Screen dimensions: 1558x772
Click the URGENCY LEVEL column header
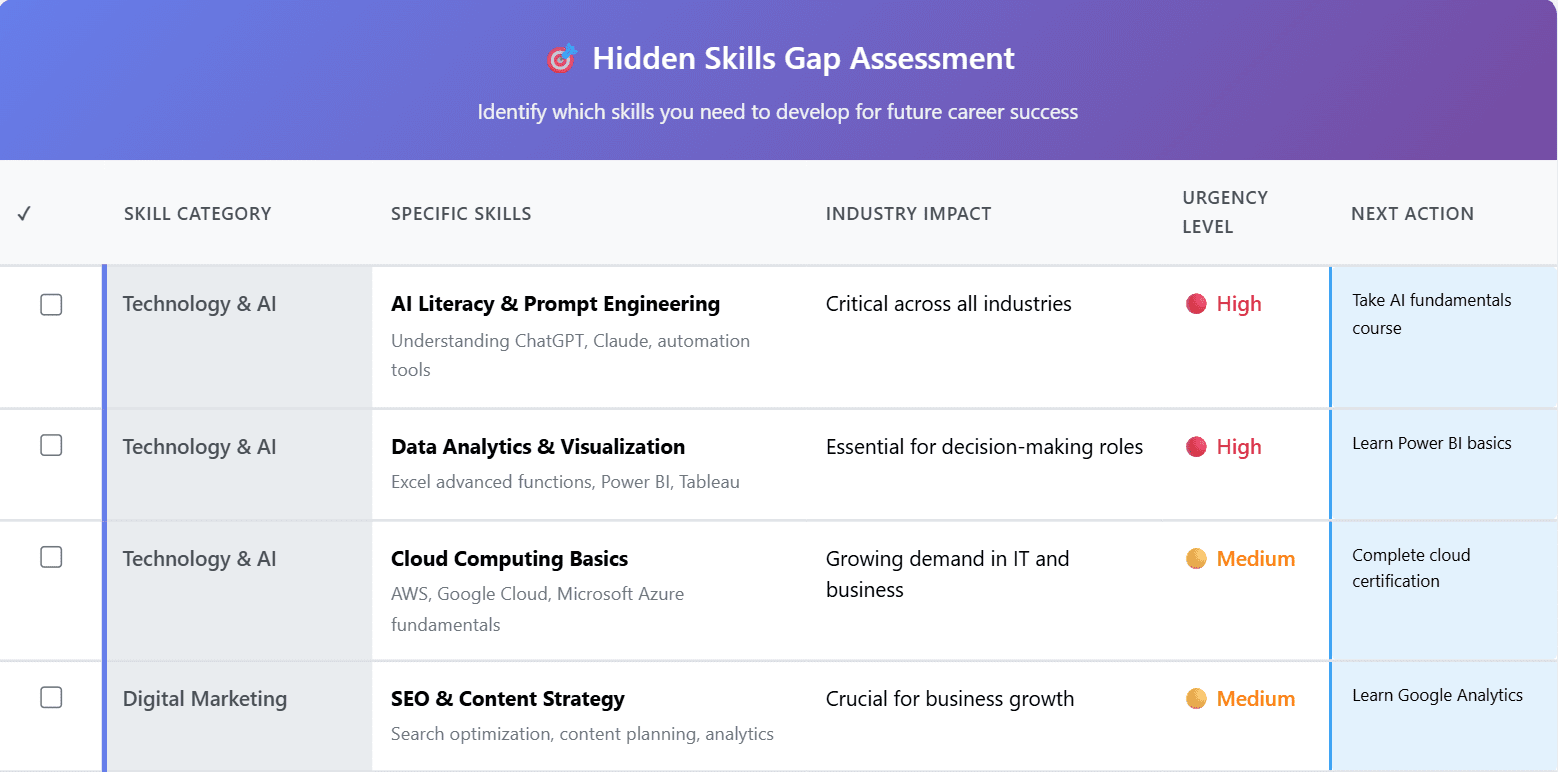[x=1225, y=213]
